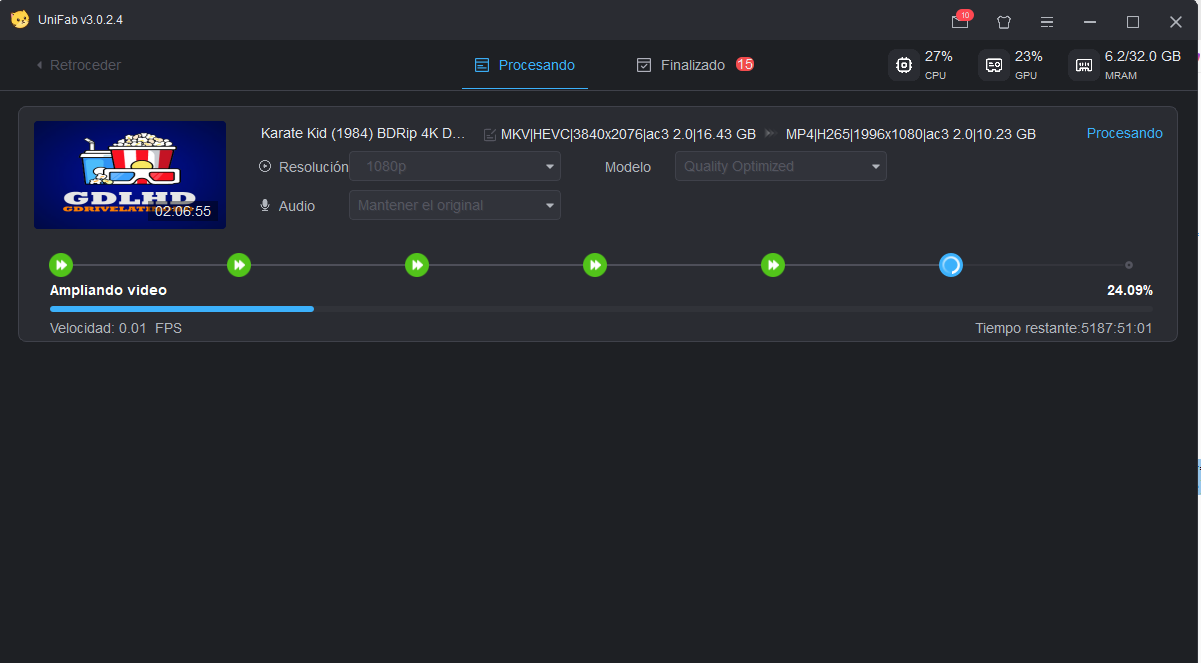Click the red 15 badge on Finalizado
This screenshot has height=663, width=1201.
click(745, 64)
